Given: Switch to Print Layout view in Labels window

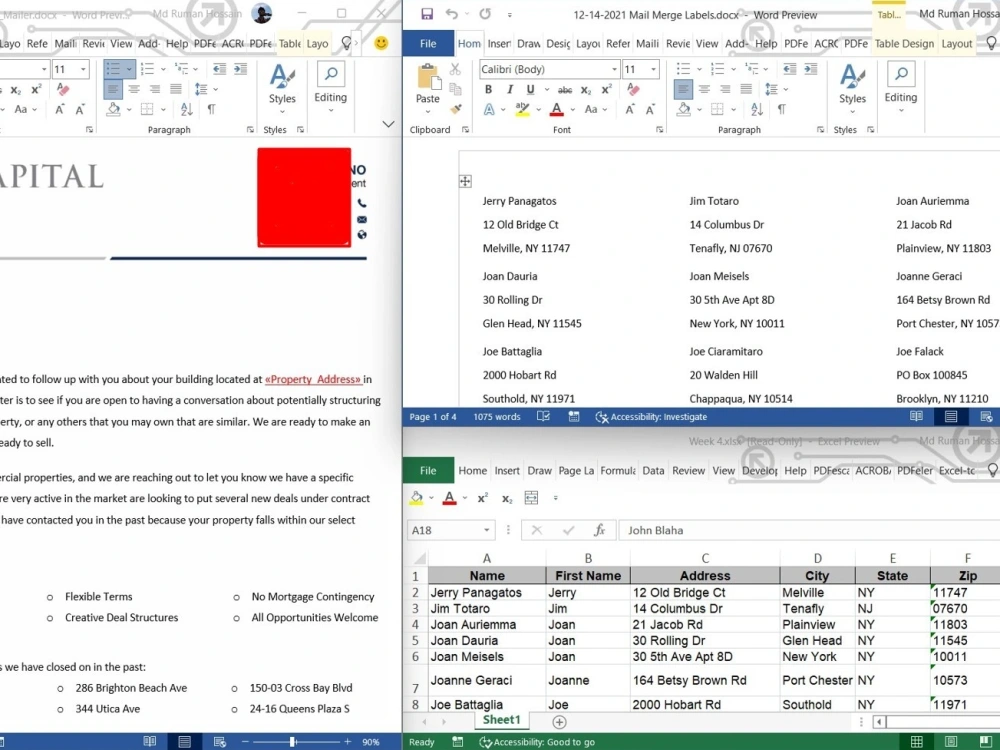Looking at the screenshot, I should (x=950, y=416).
